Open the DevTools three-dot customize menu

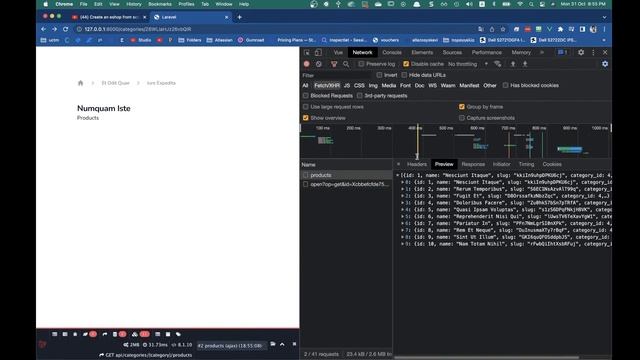(593, 52)
